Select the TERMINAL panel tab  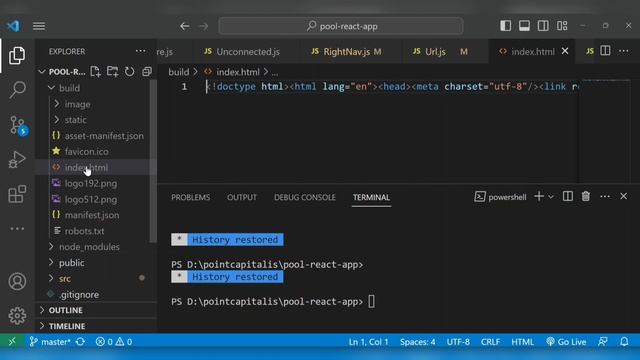click(x=371, y=197)
